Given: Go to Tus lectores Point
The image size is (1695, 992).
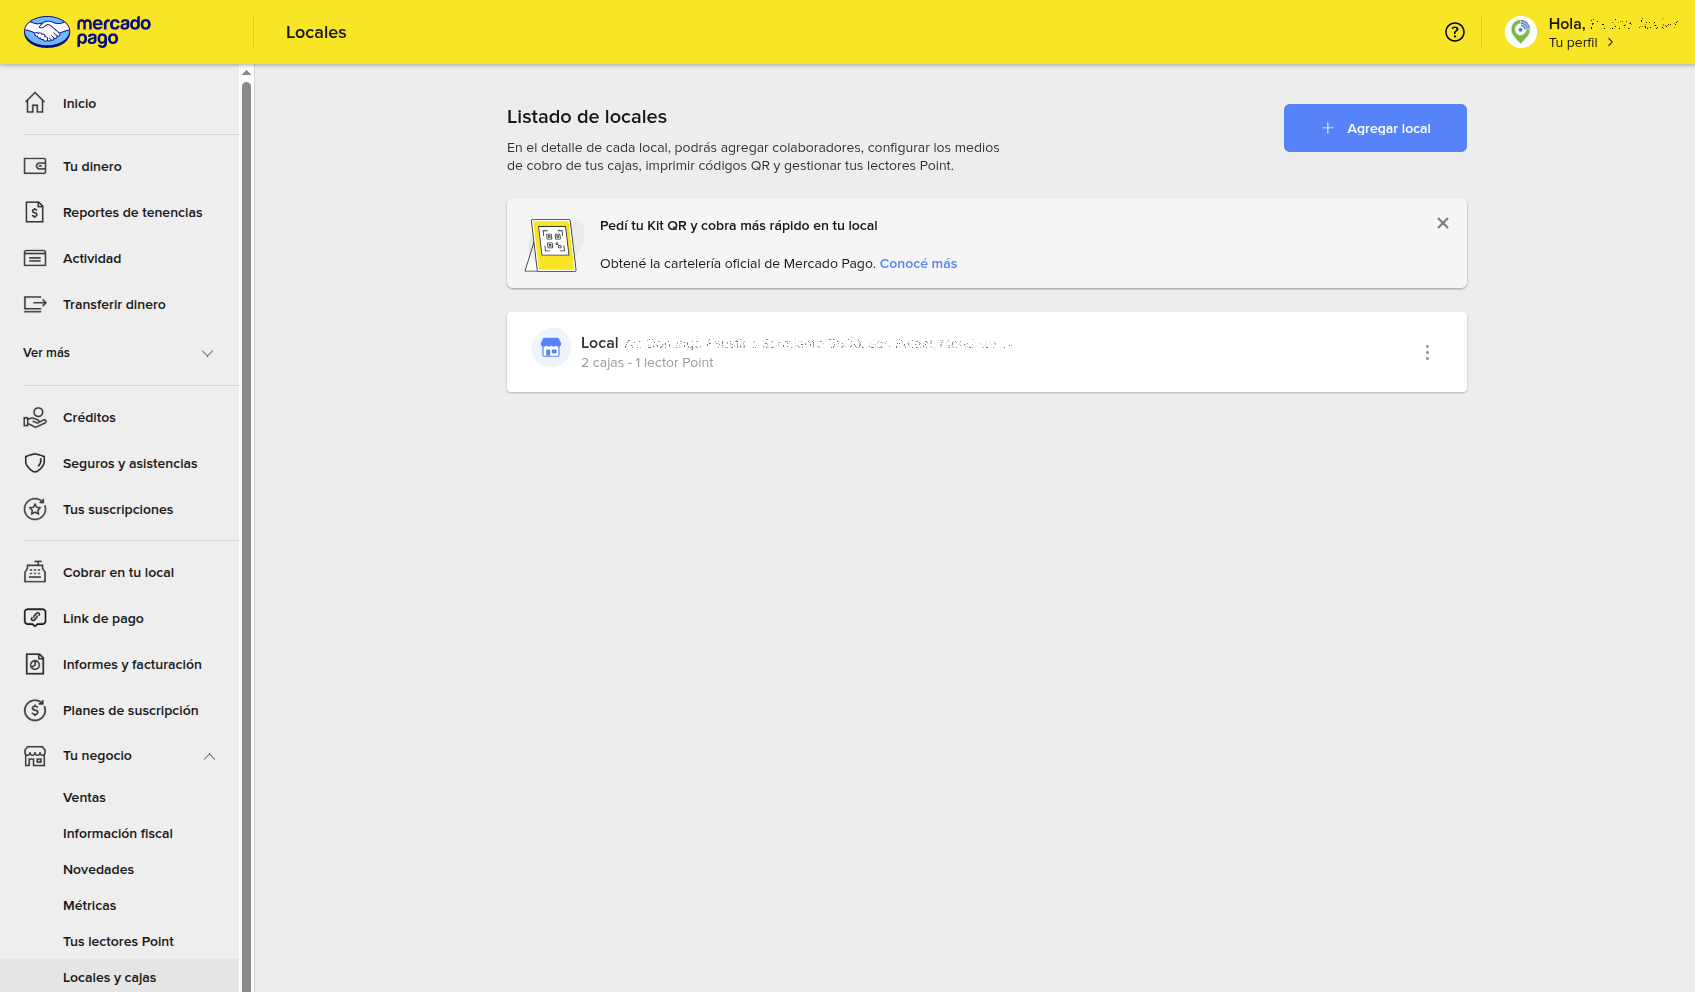Looking at the screenshot, I should (x=118, y=942).
